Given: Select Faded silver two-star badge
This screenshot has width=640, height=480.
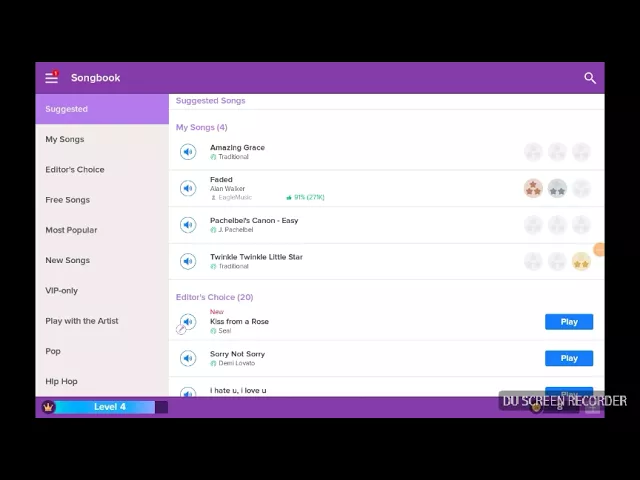Looking at the screenshot, I should (557, 189).
